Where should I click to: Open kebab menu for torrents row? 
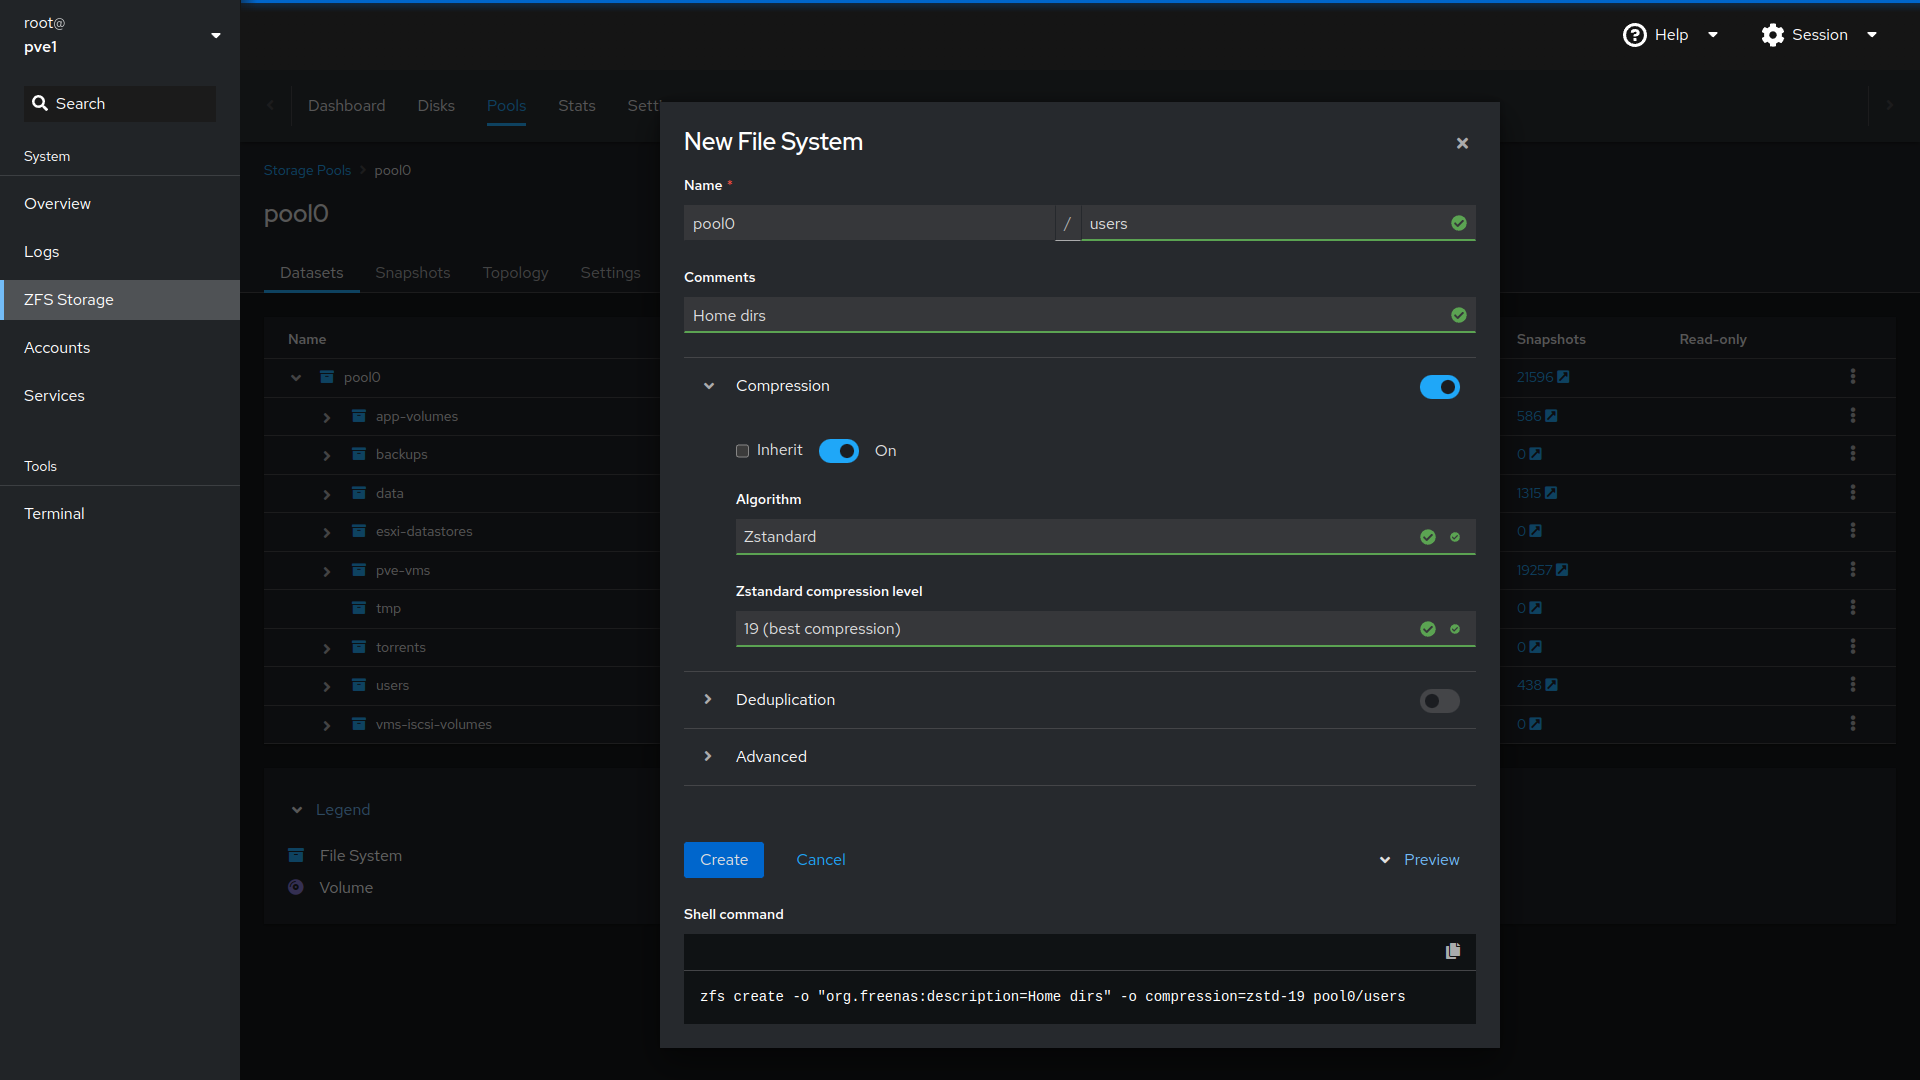tap(1853, 646)
